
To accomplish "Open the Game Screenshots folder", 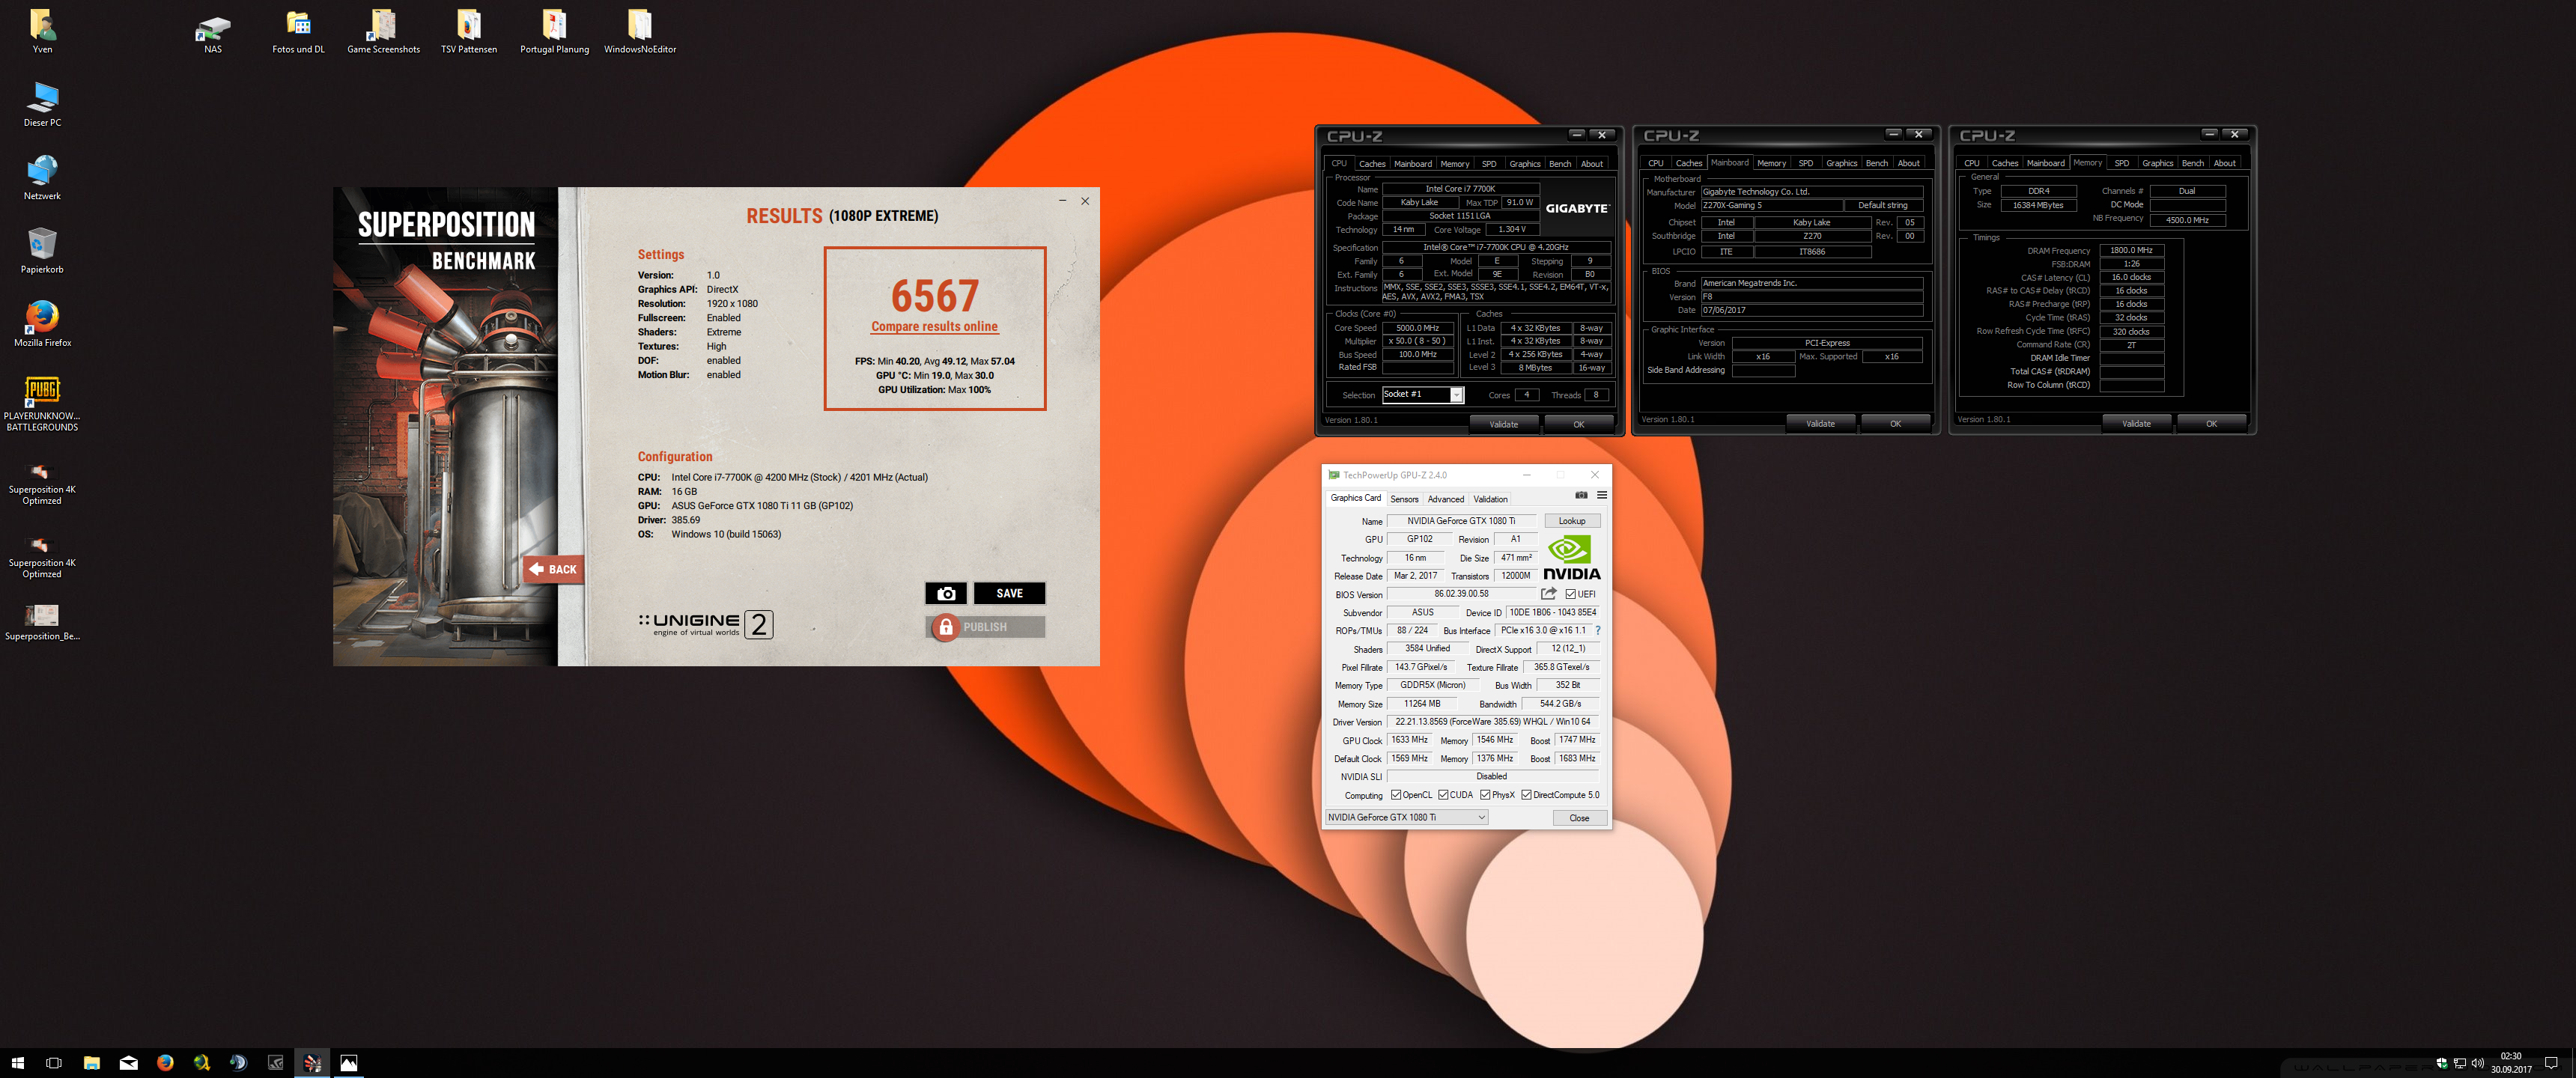I will point(383,32).
